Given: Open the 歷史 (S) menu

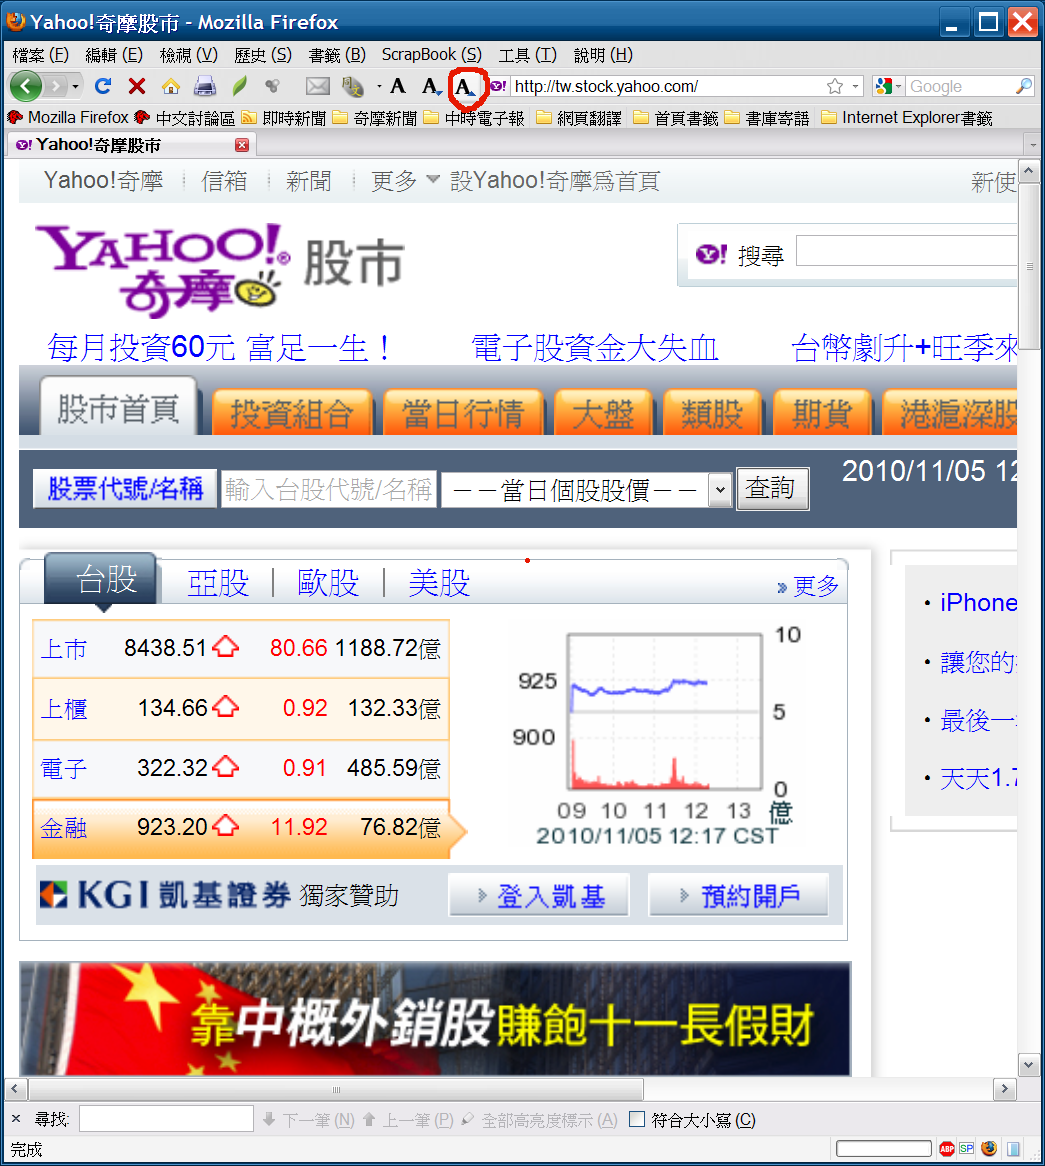Looking at the screenshot, I should tap(263, 55).
